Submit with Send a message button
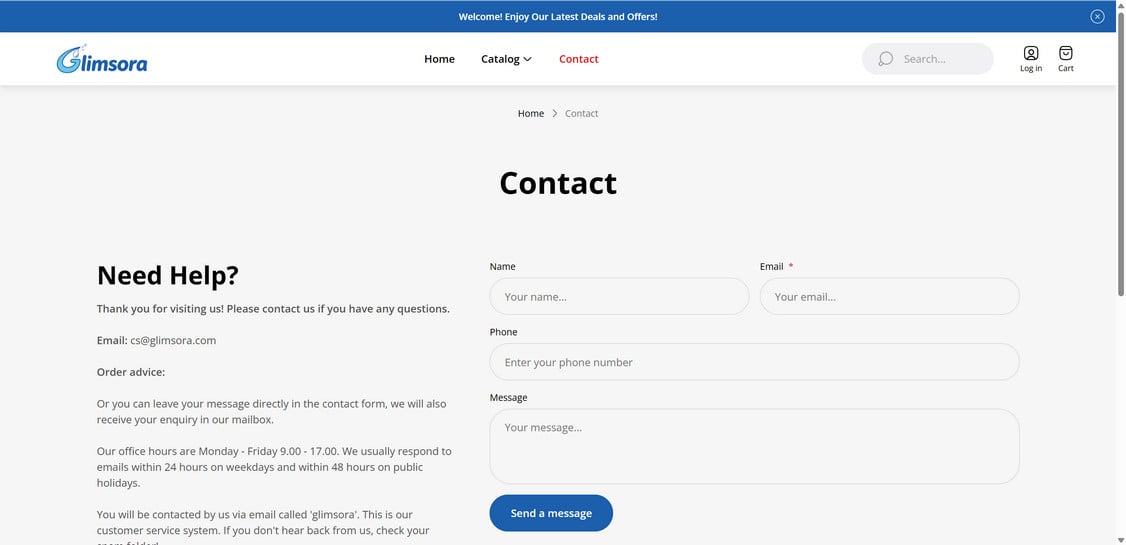 (x=551, y=513)
